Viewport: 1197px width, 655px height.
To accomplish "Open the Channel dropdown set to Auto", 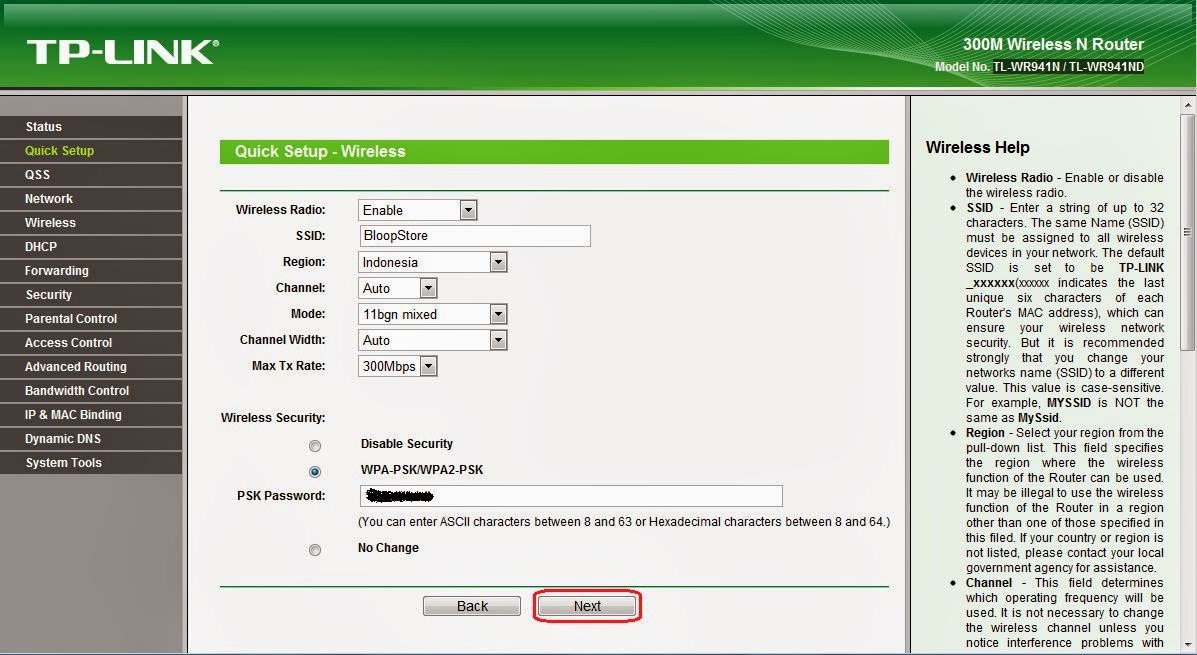I will [x=427, y=287].
